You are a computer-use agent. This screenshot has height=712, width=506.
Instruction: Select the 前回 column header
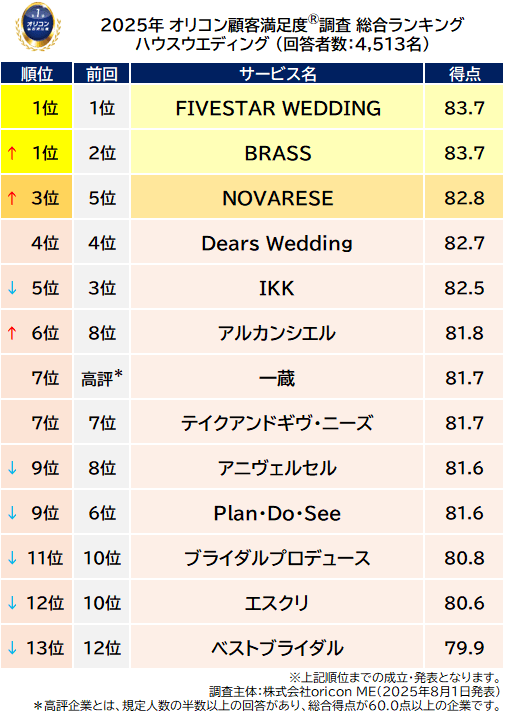102,73
